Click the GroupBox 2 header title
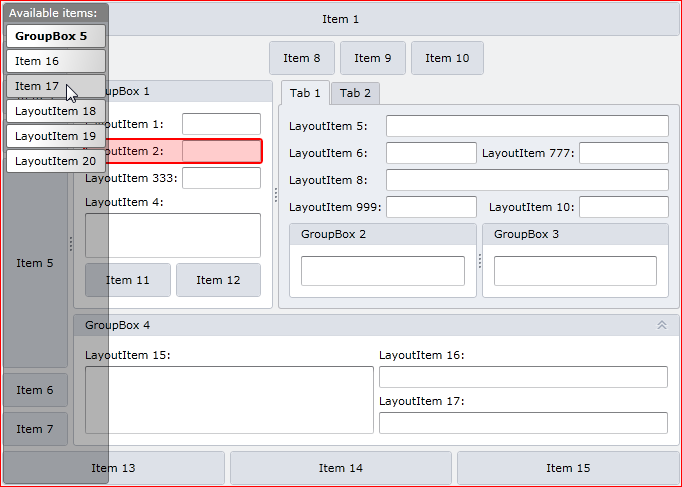Image resolution: width=682 pixels, height=487 pixels. 333,234
